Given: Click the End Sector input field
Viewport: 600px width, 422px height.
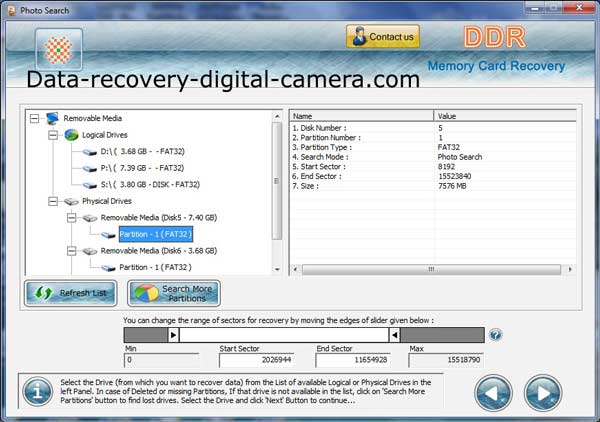Looking at the screenshot, I should click(x=353, y=360).
